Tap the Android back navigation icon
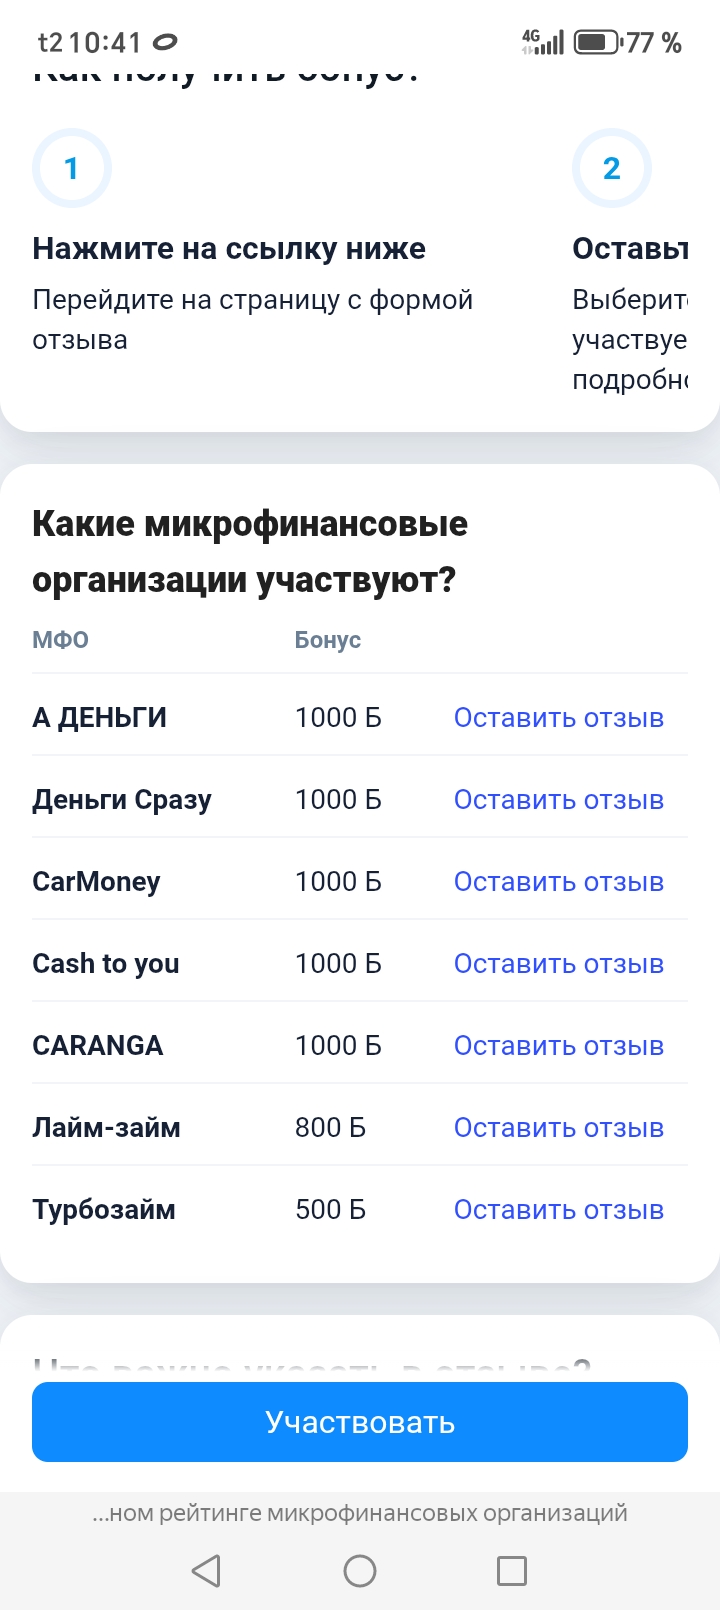720x1610 pixels. click(206, 1570)
